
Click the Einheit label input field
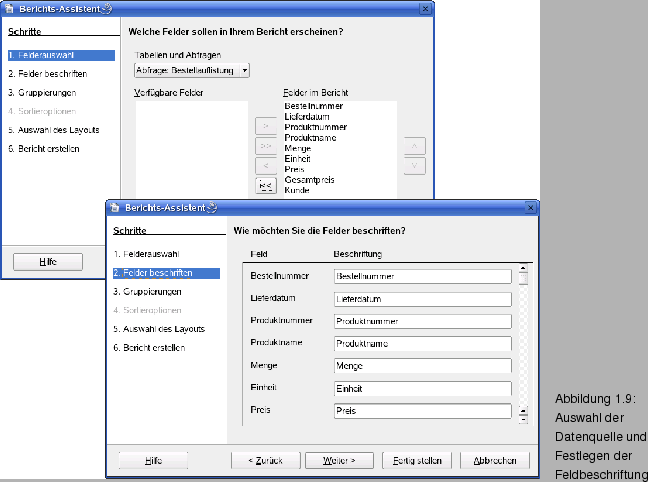click(423, 389)
